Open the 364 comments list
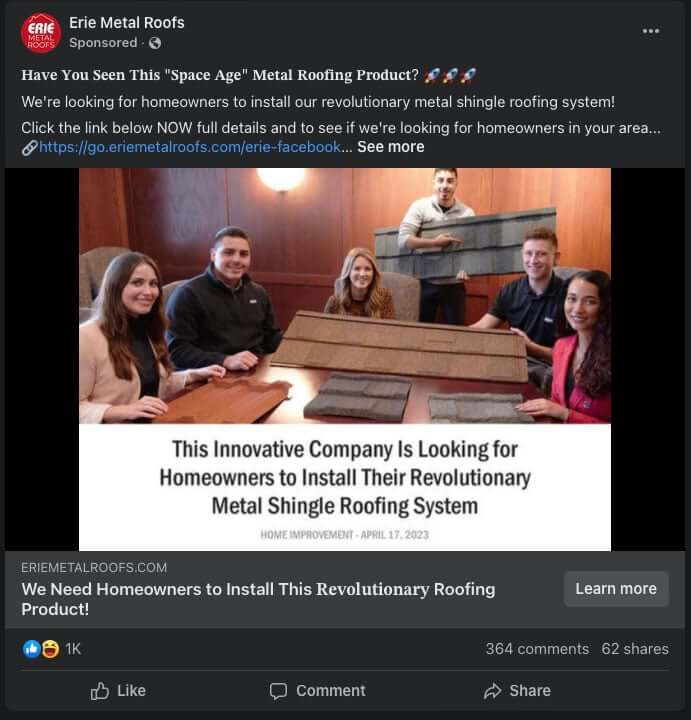Image resolution: width=691 pixels, height=720 pixels. [537, 649]
